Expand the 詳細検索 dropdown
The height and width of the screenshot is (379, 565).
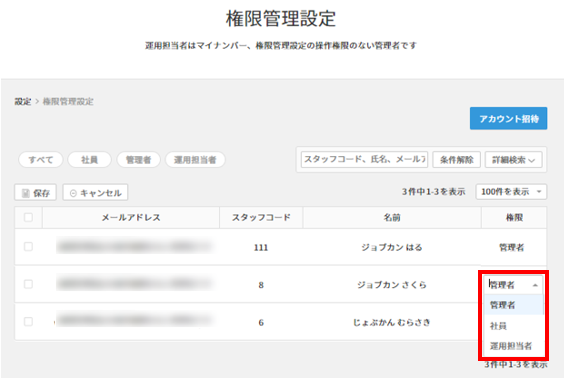pos(513,160)
